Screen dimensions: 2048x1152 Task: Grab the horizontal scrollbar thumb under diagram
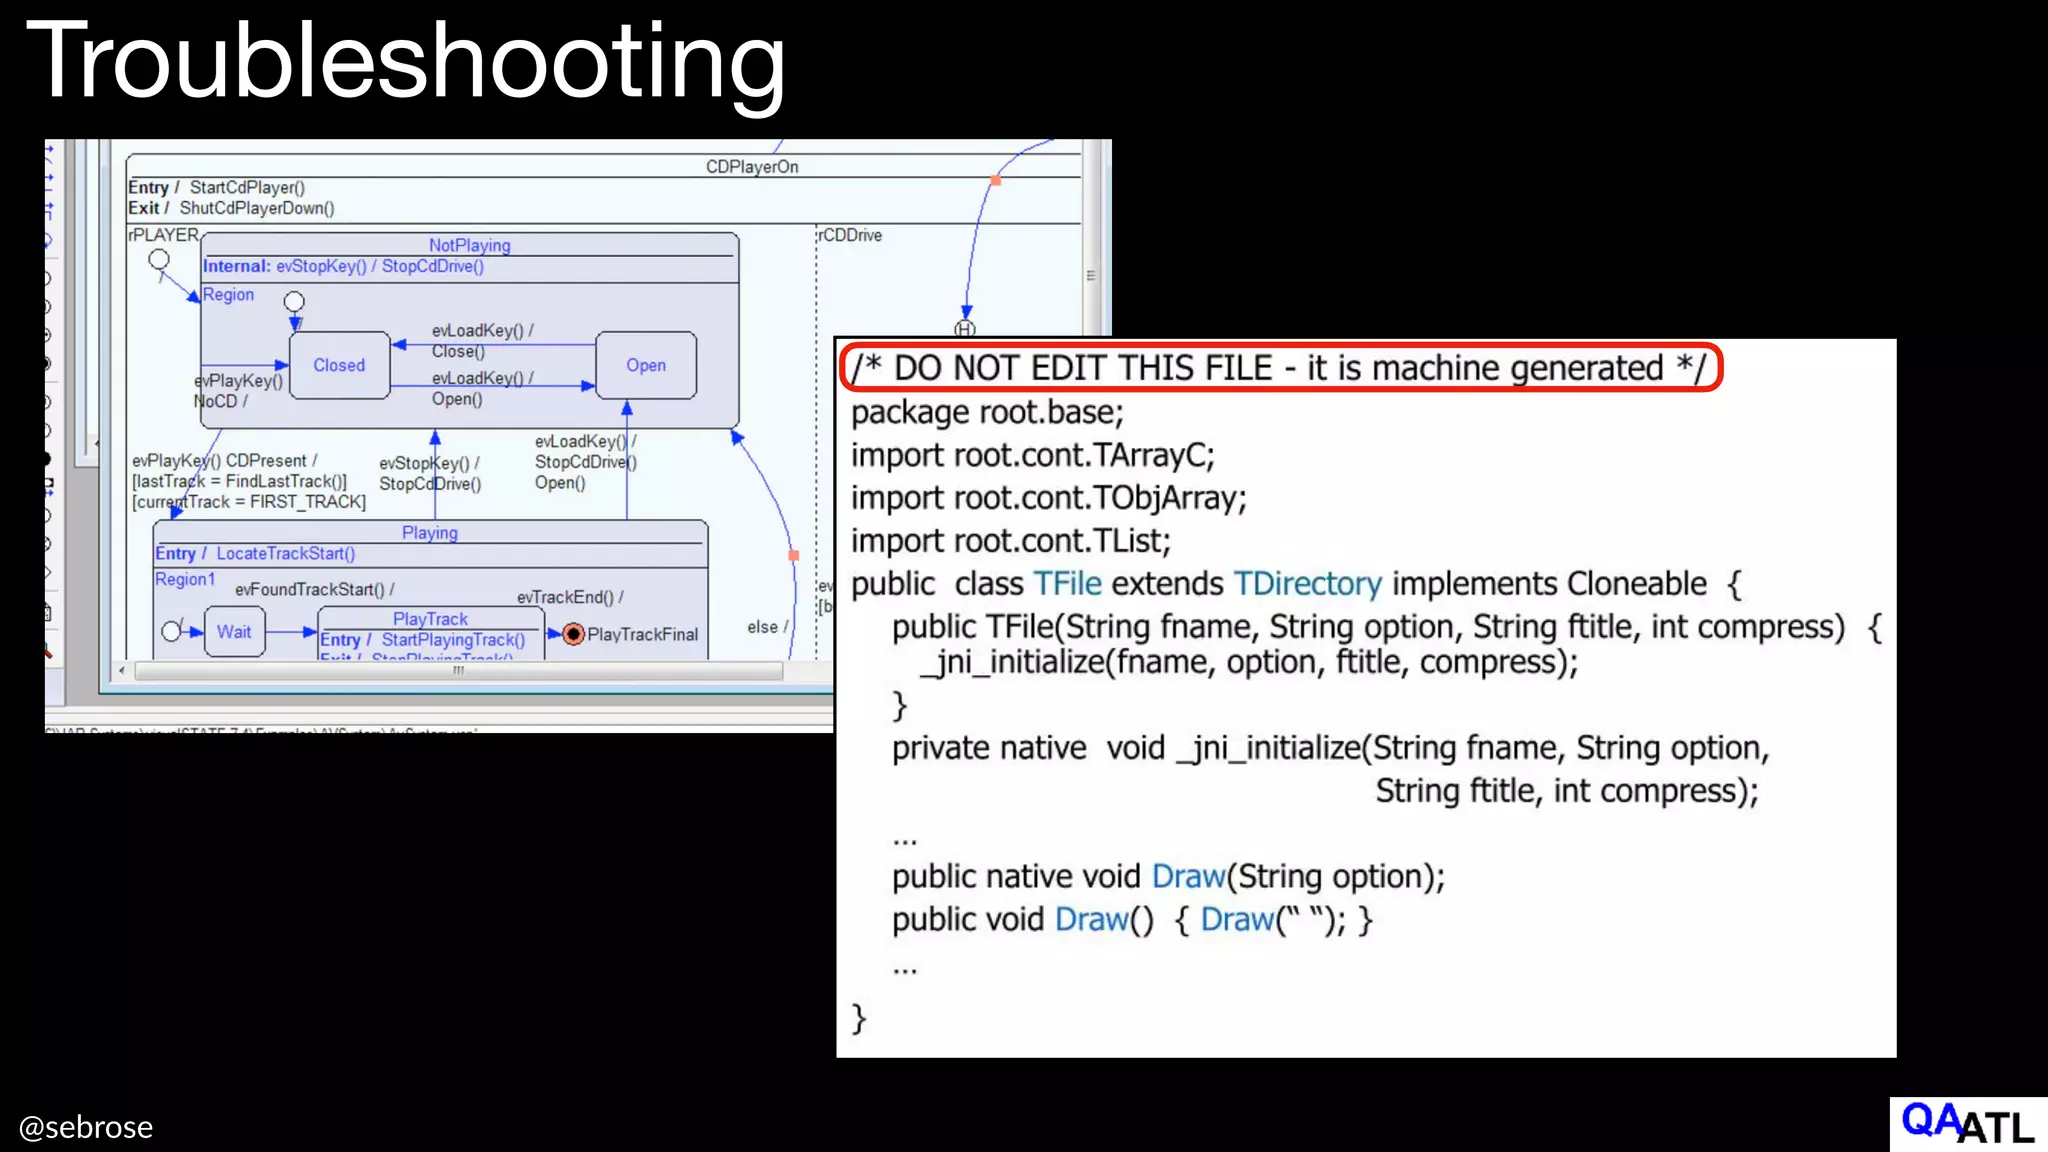pos(458,671)
